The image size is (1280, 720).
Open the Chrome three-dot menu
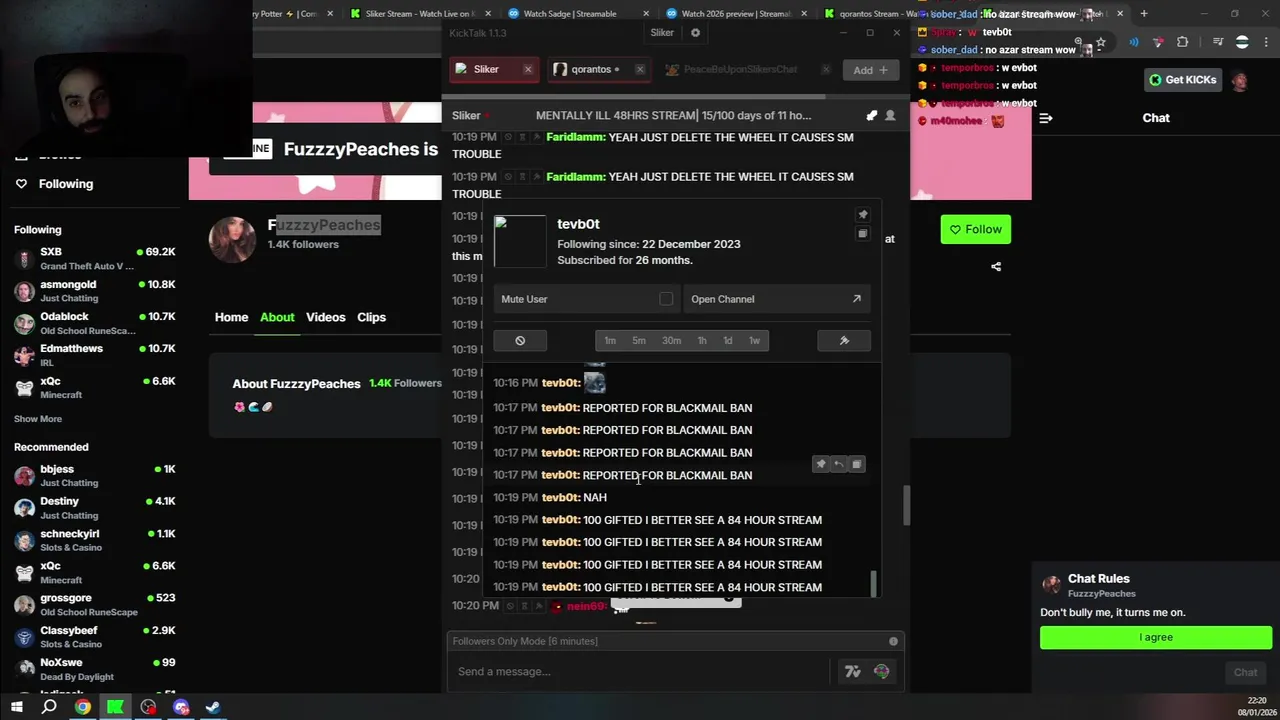(1266, 42)
